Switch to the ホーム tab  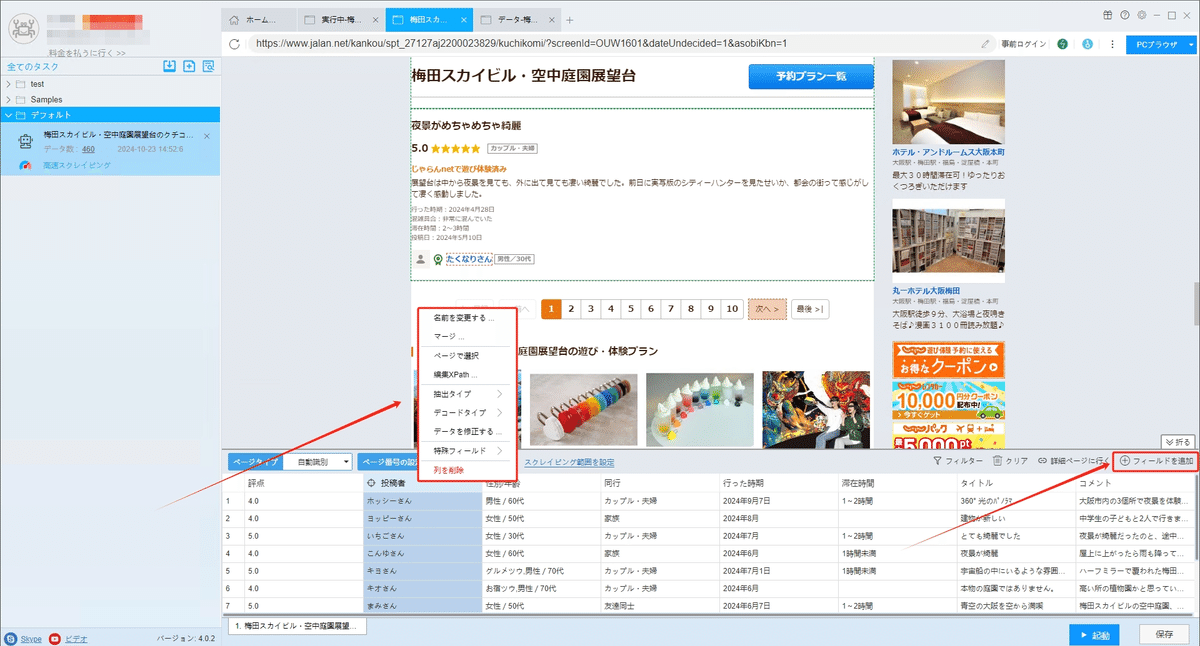[x=259, y=20]
